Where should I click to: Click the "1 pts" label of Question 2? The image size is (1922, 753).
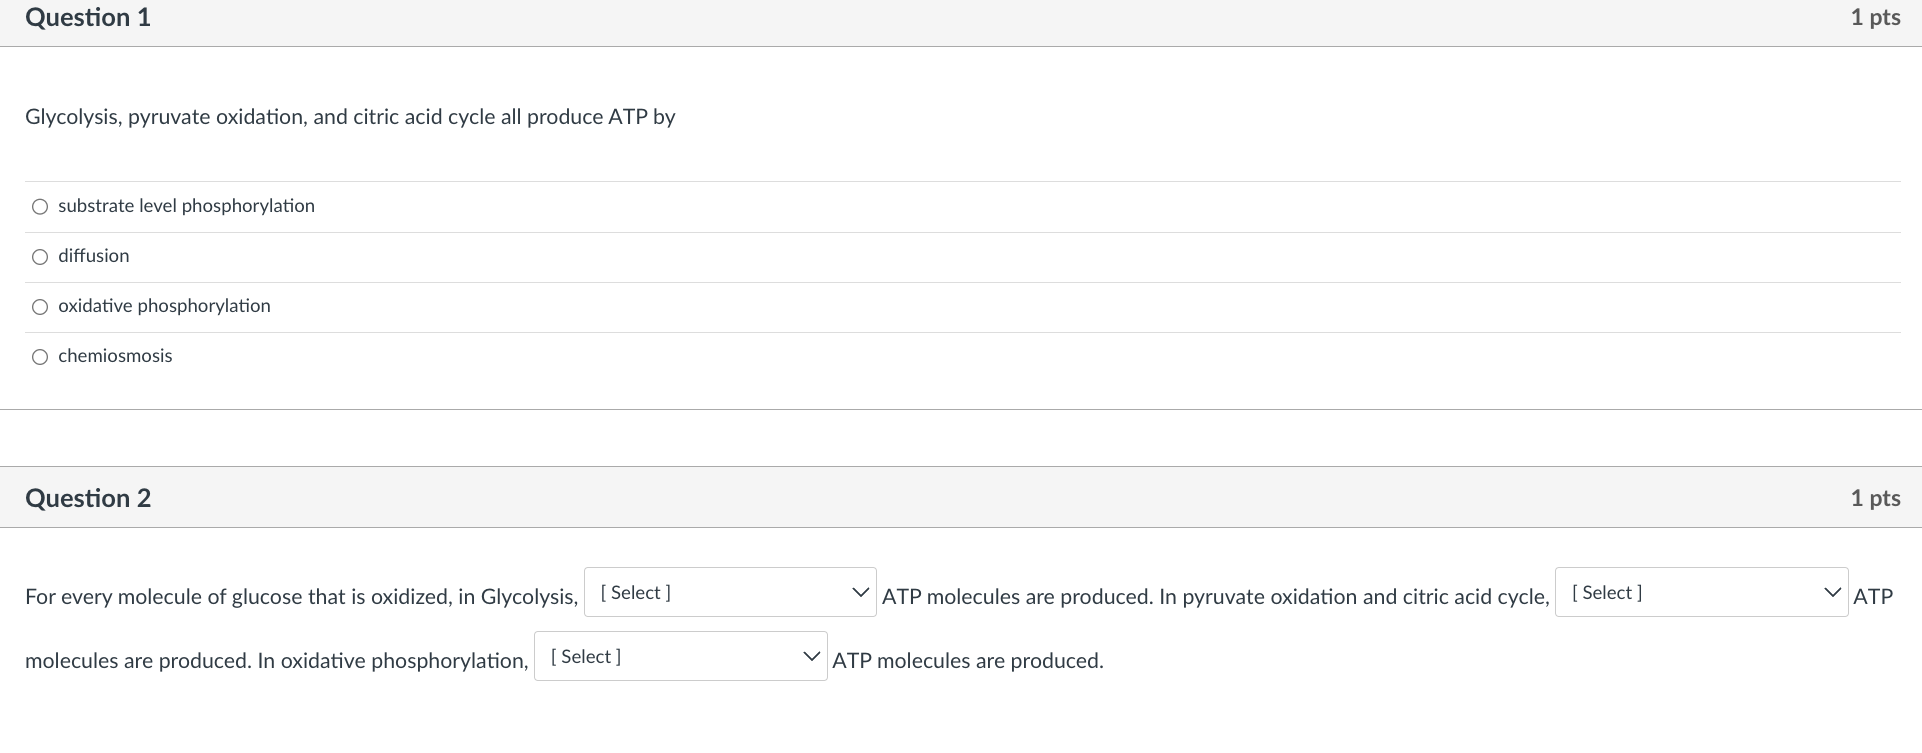(x=1875, y=498)
